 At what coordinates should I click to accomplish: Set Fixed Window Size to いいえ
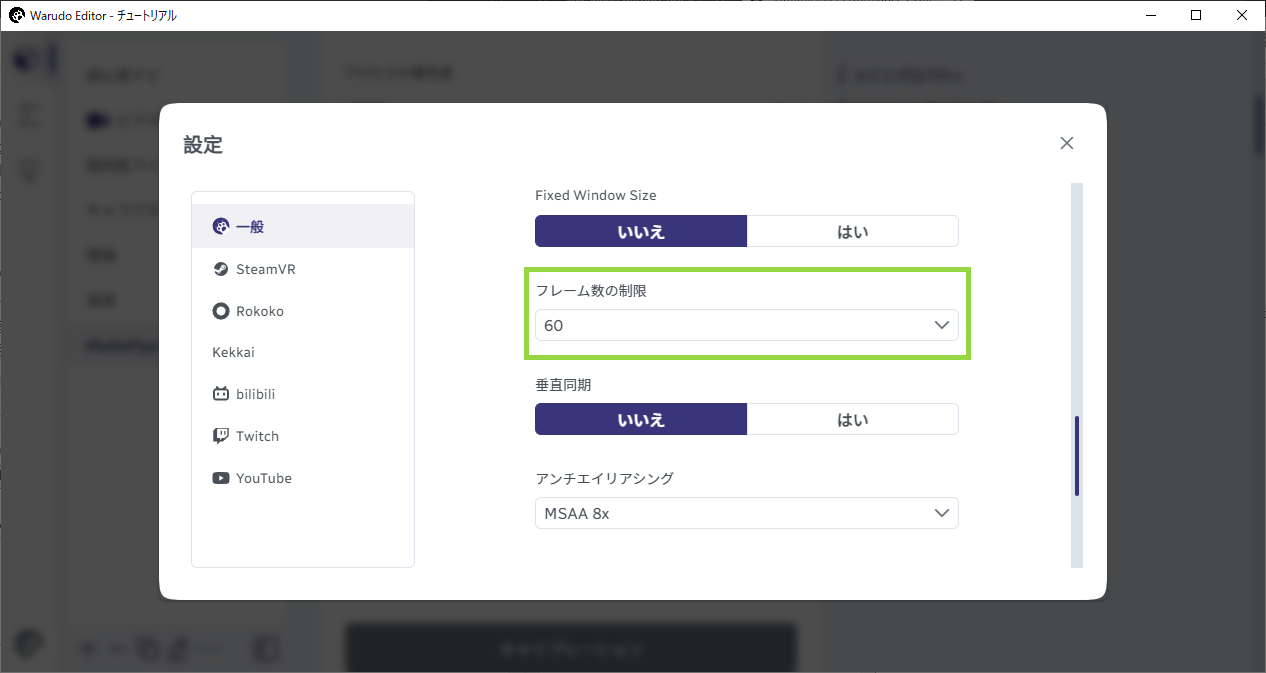point(641,231)
